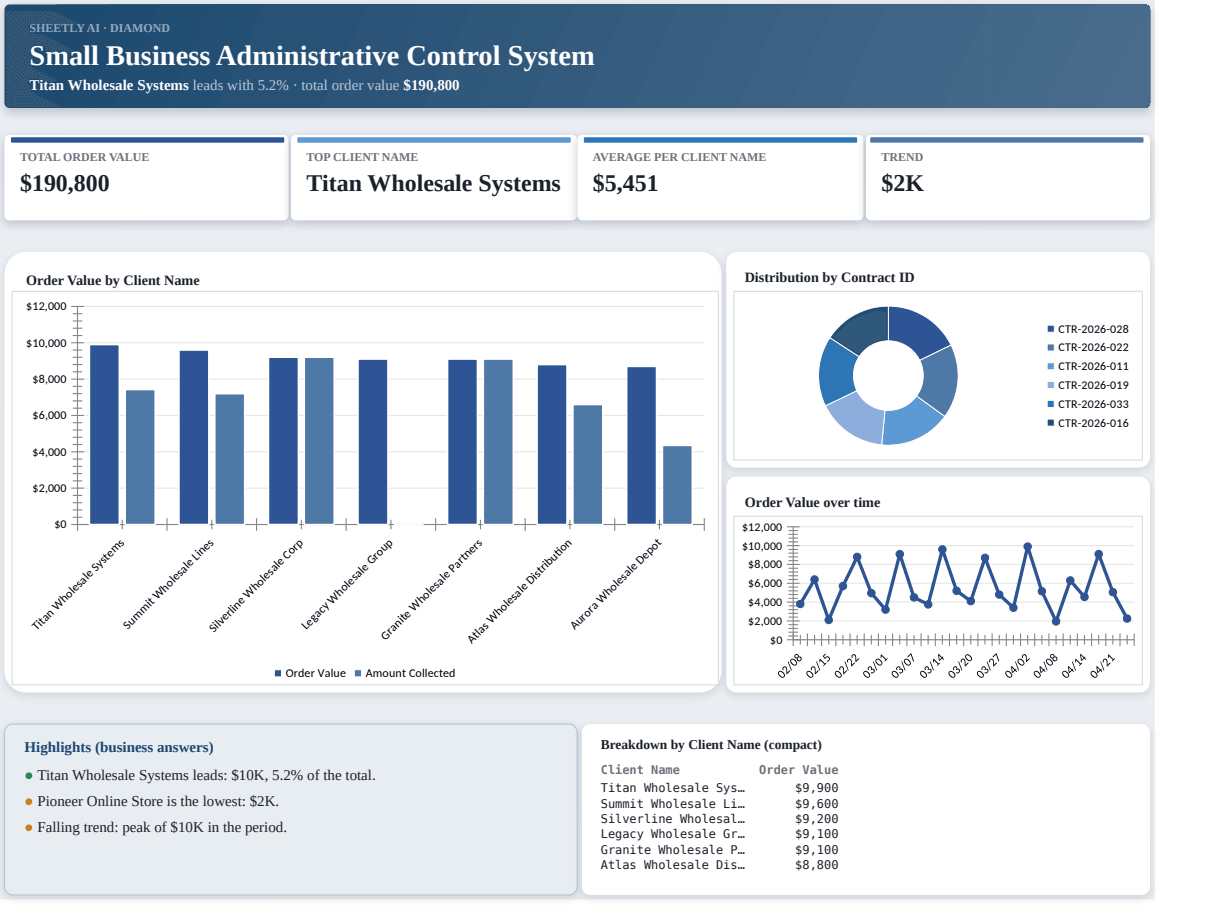The image size is (1227, 922).
Task: Select the CTR-2026-011 legend label
Action: coord(1093,366)
